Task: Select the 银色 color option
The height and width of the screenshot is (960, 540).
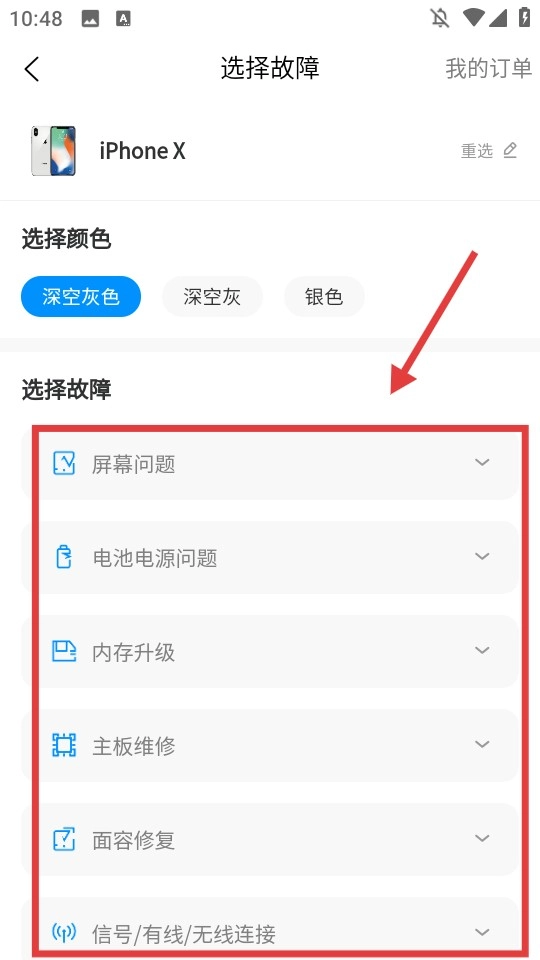Action: click(x=324, y=296)
